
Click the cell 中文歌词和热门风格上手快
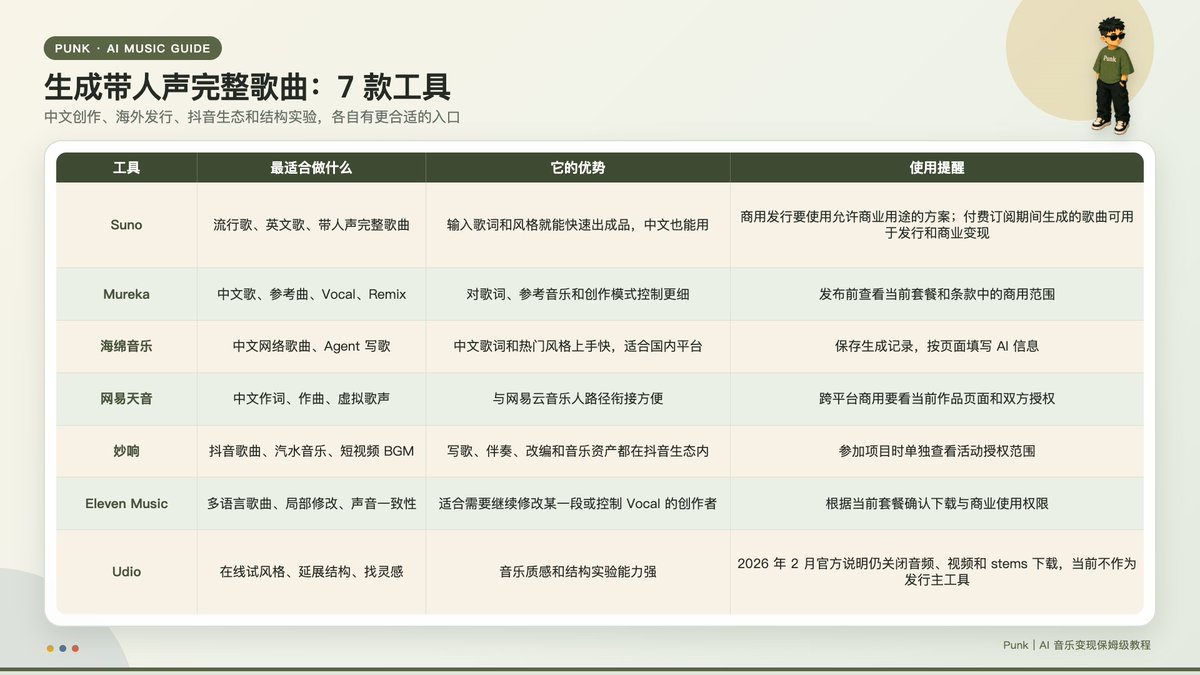pos(578,346)
